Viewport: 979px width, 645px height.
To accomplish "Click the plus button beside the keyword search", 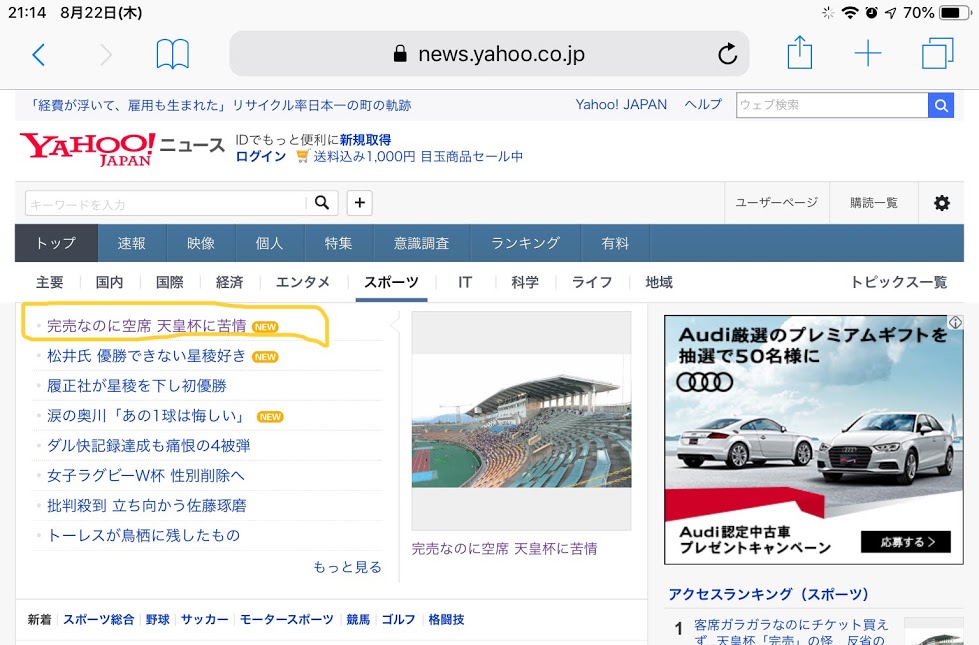I will (359, 202).
